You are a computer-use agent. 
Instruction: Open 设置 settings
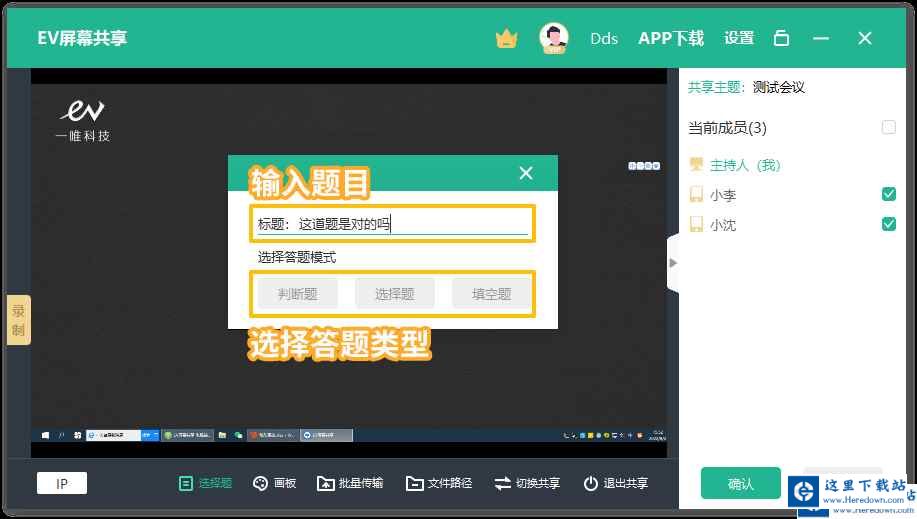coord(739,39)
